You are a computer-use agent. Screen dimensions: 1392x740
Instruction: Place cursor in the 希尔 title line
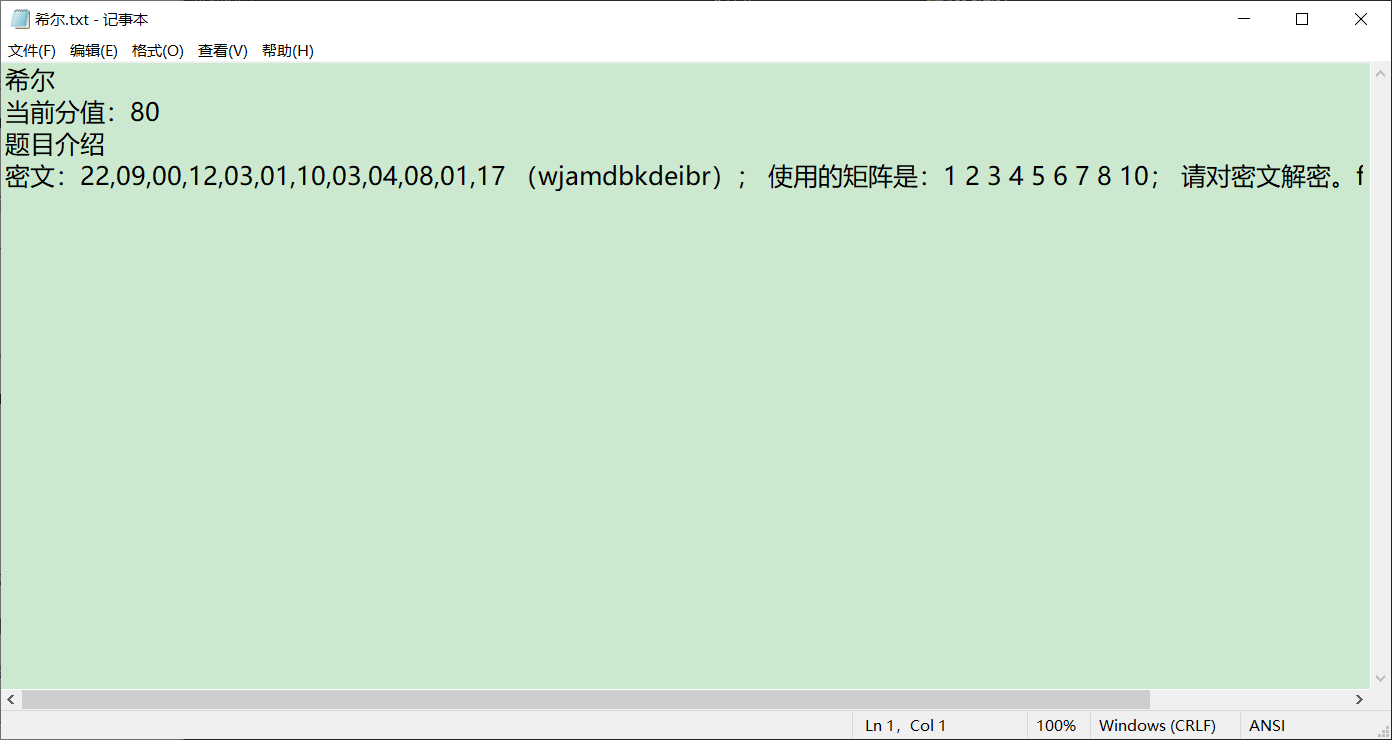click(x=30, y=80)
